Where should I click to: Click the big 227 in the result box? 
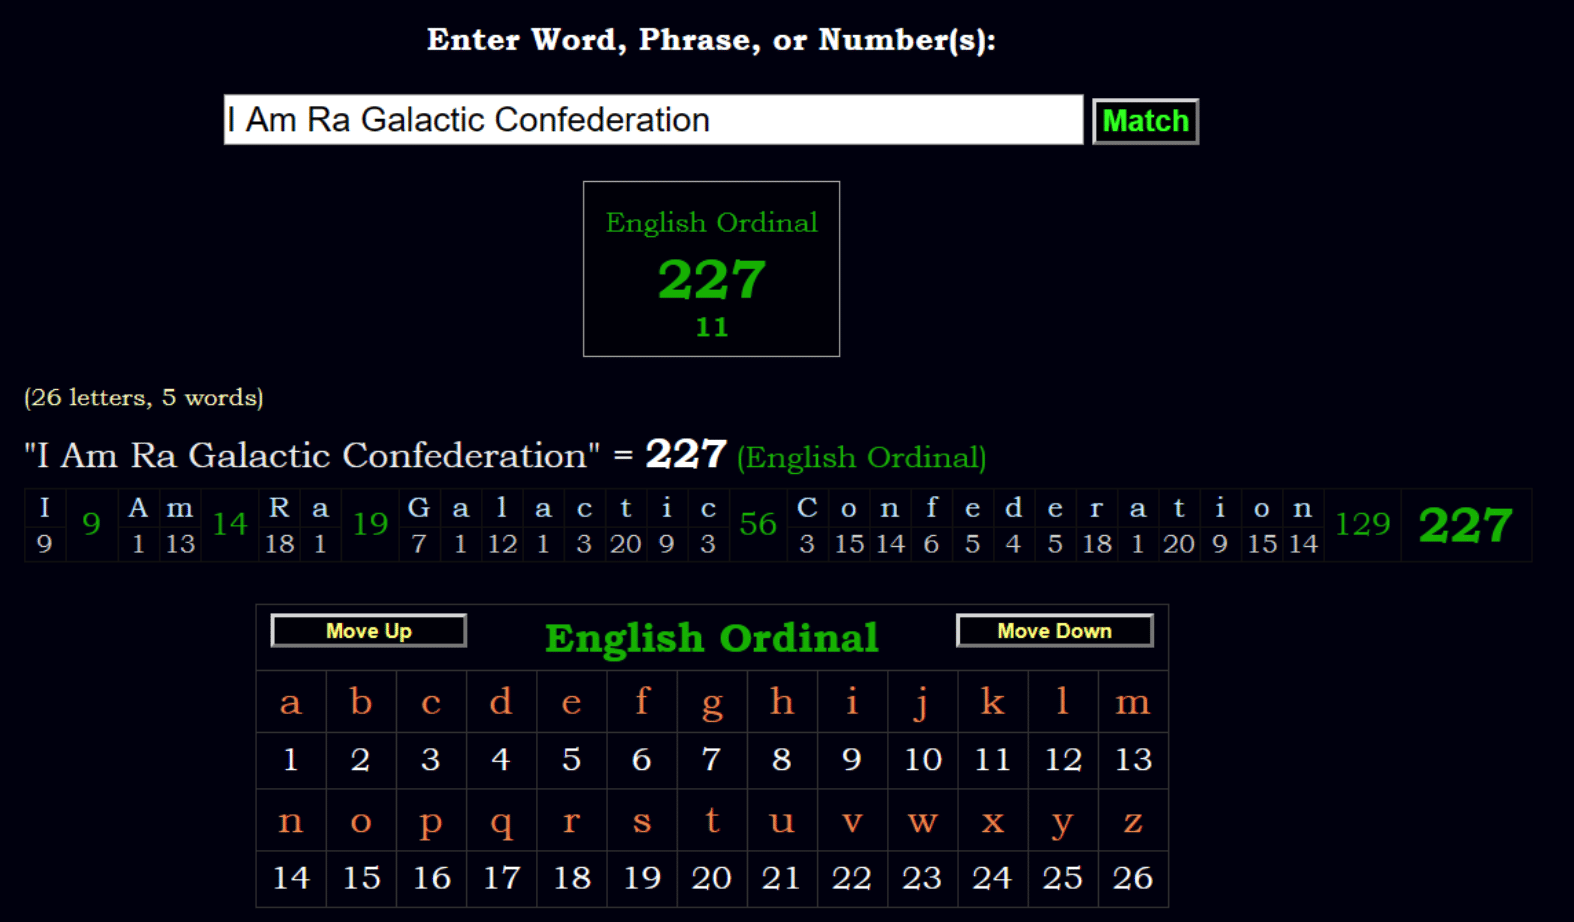711,279
